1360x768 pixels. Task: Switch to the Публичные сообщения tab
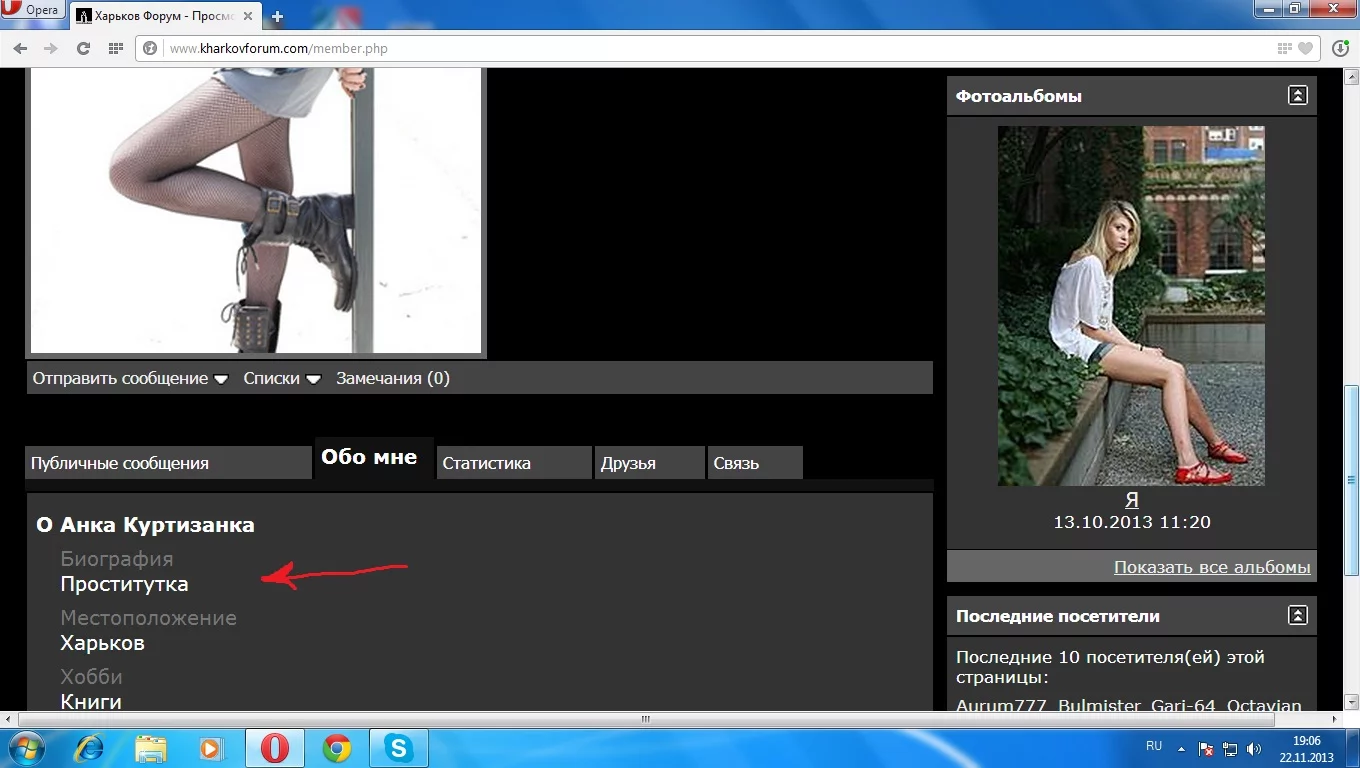click(x=168, y=463)
